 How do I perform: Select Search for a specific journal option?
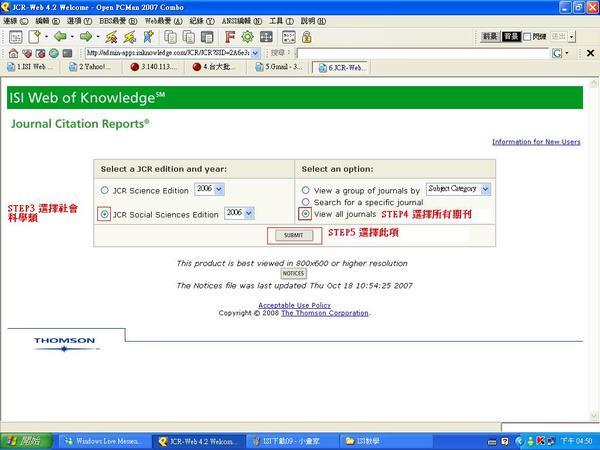pos(305,202)
